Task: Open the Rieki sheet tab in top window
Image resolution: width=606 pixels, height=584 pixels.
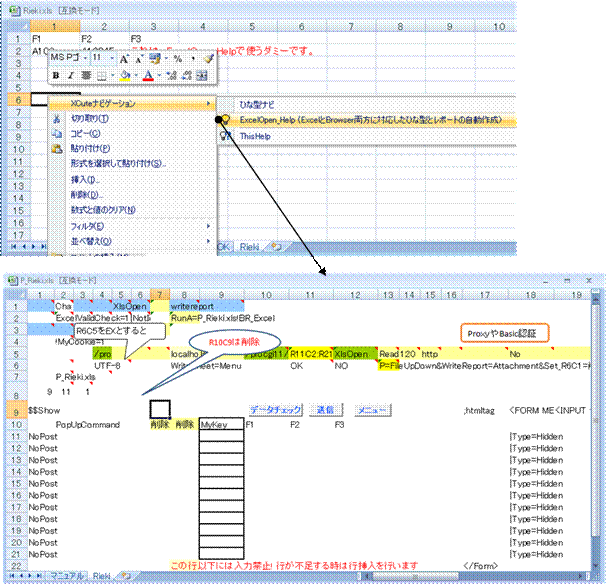Action: point(249,247)
